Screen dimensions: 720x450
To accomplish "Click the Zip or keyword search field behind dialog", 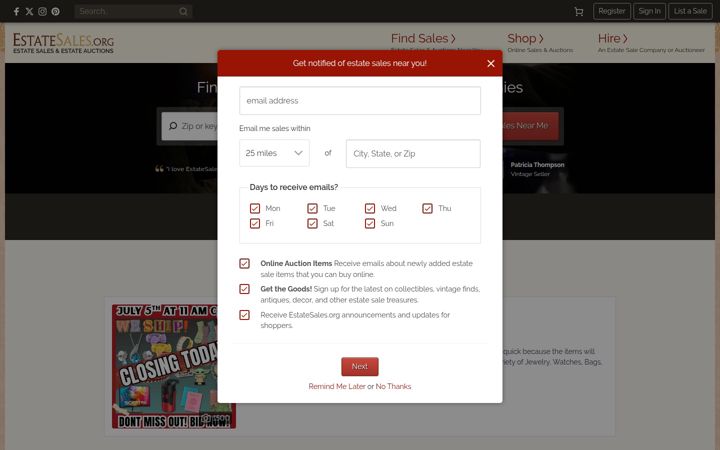I will pyautogui.click(x=189, y=126).
